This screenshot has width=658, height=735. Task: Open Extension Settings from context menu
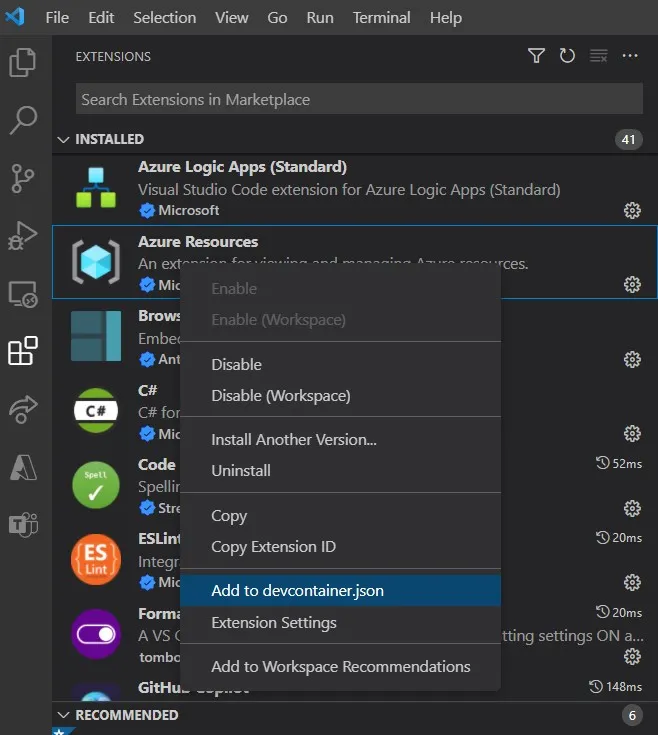tap(340, 622)
